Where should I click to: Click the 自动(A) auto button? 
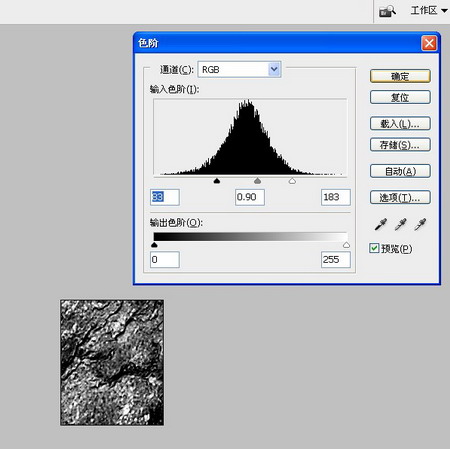click(400, 171)
